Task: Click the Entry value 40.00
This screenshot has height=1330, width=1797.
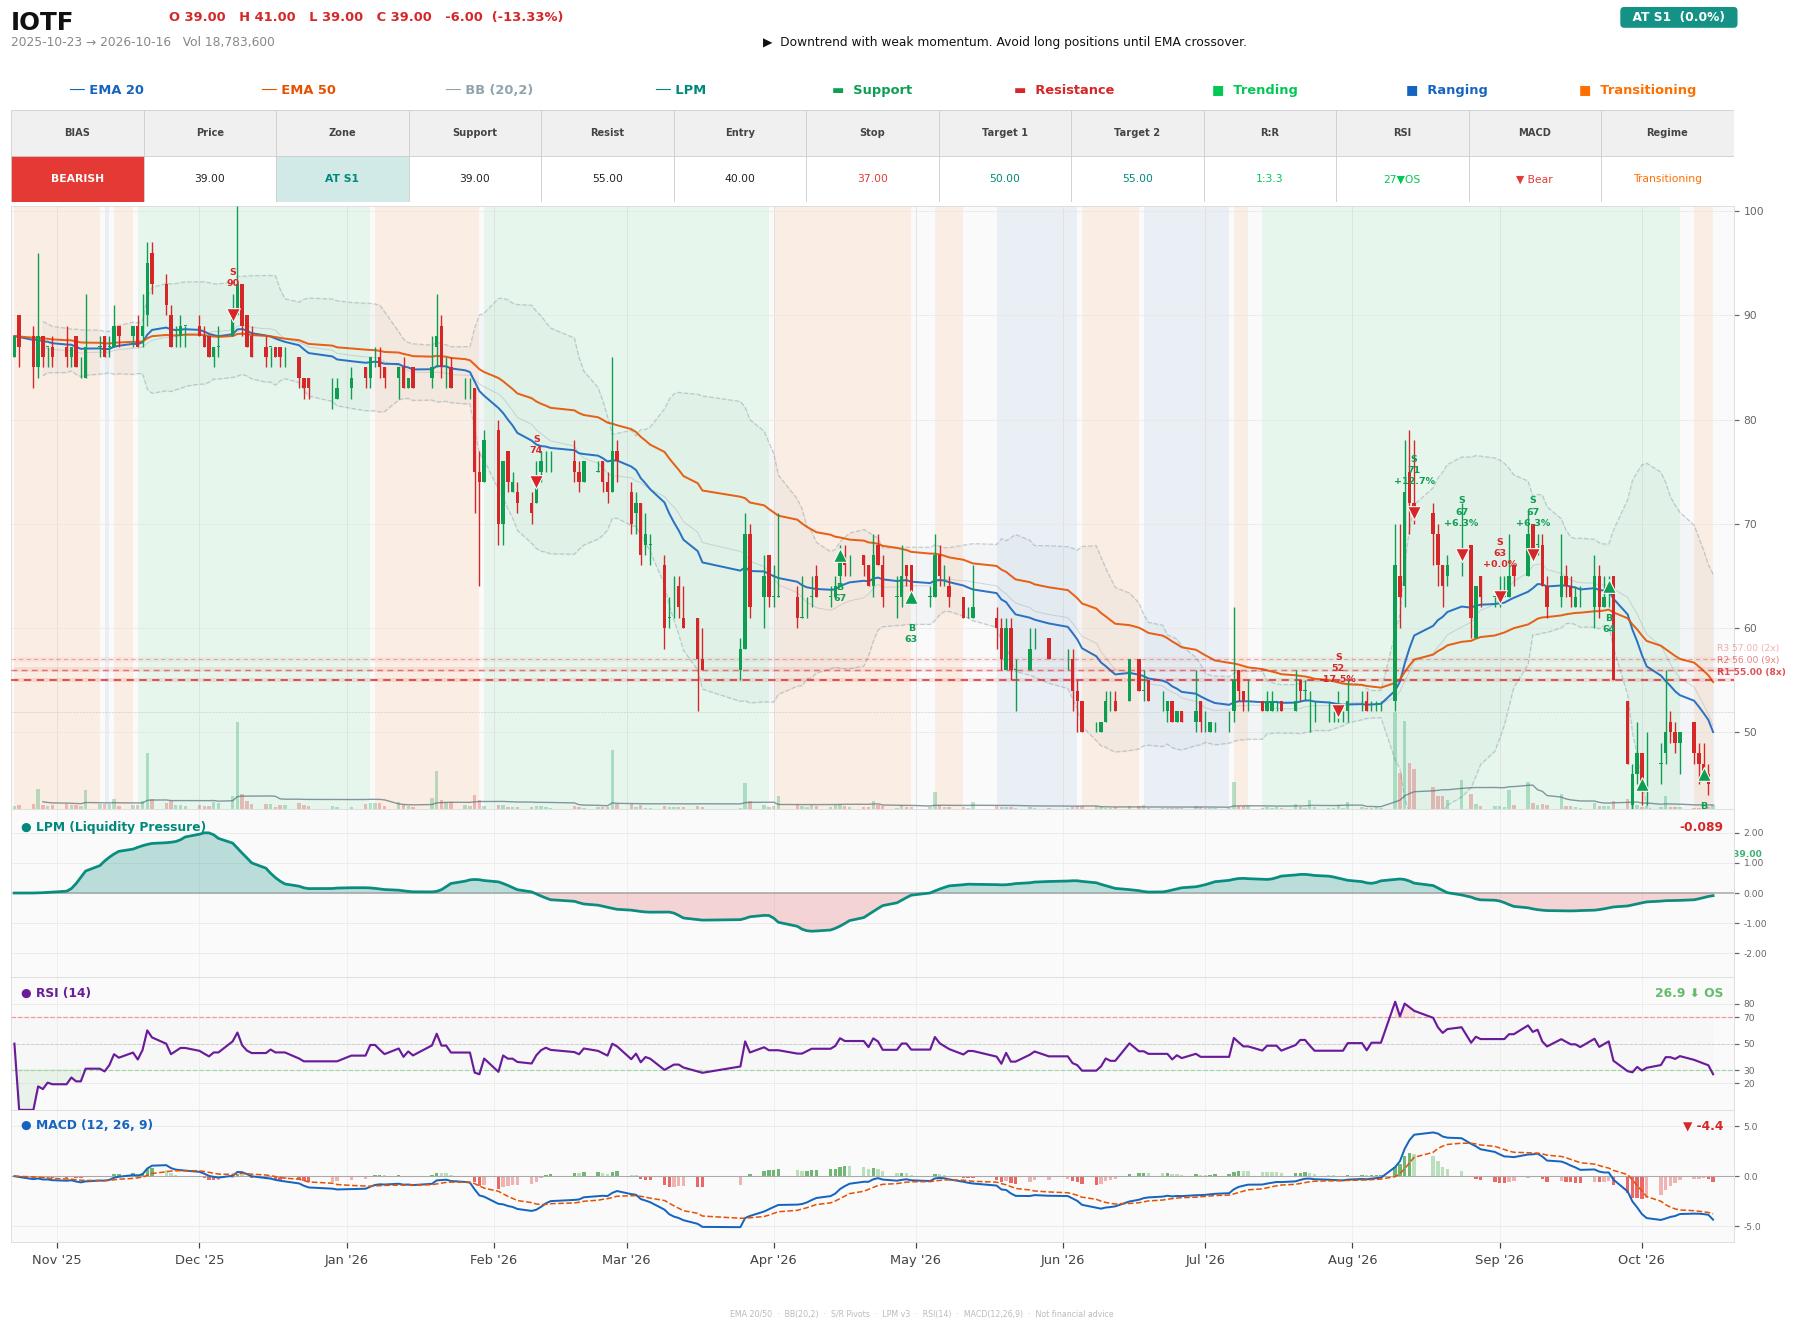Action: [739, 179]
